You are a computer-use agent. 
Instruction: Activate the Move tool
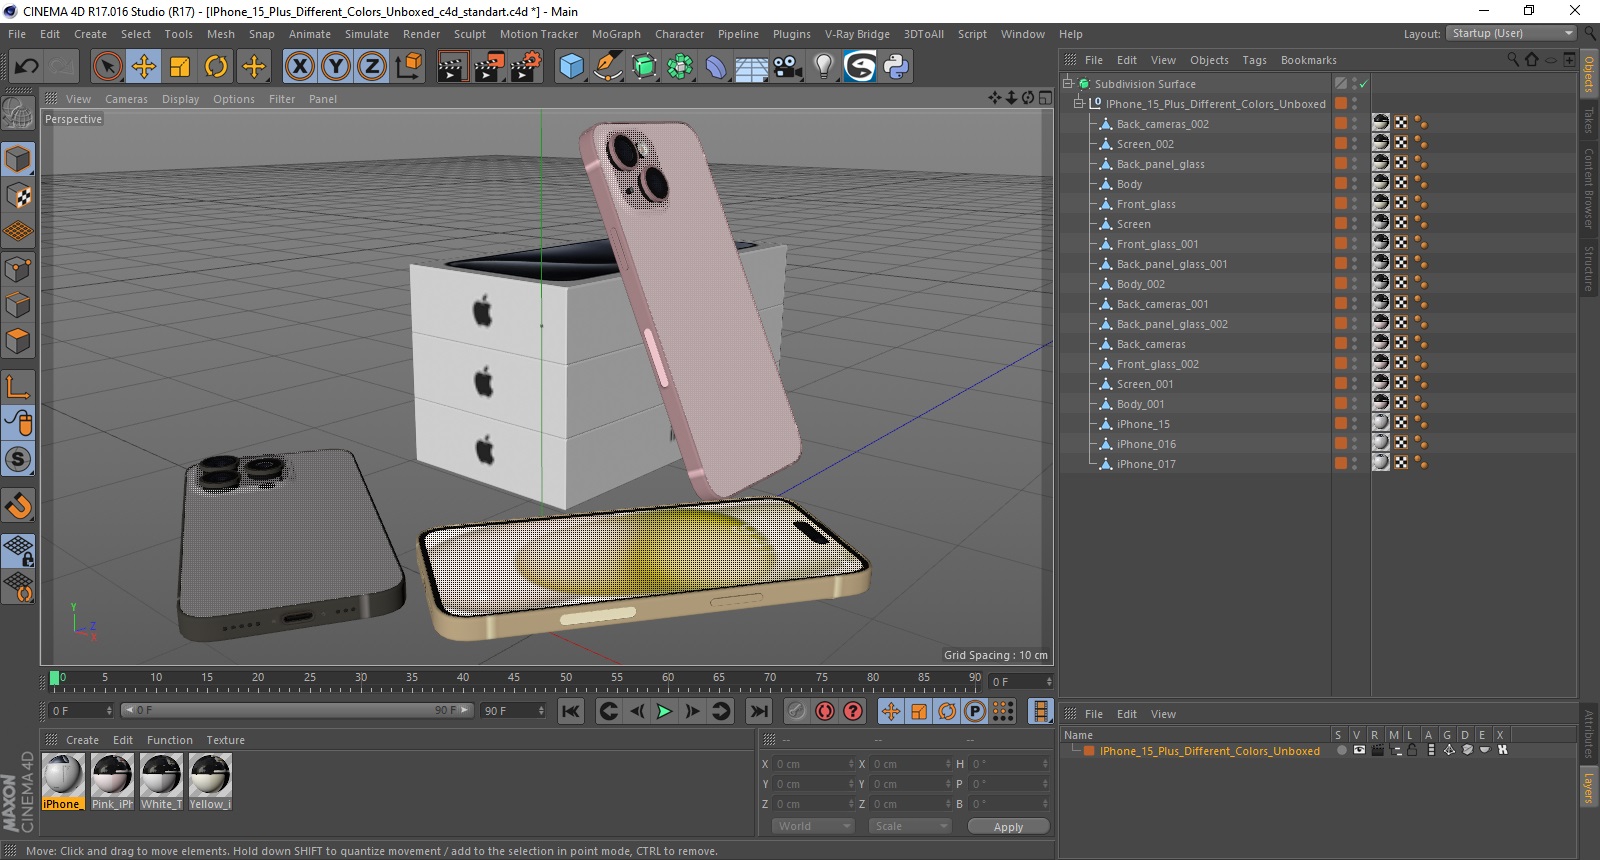144,67
